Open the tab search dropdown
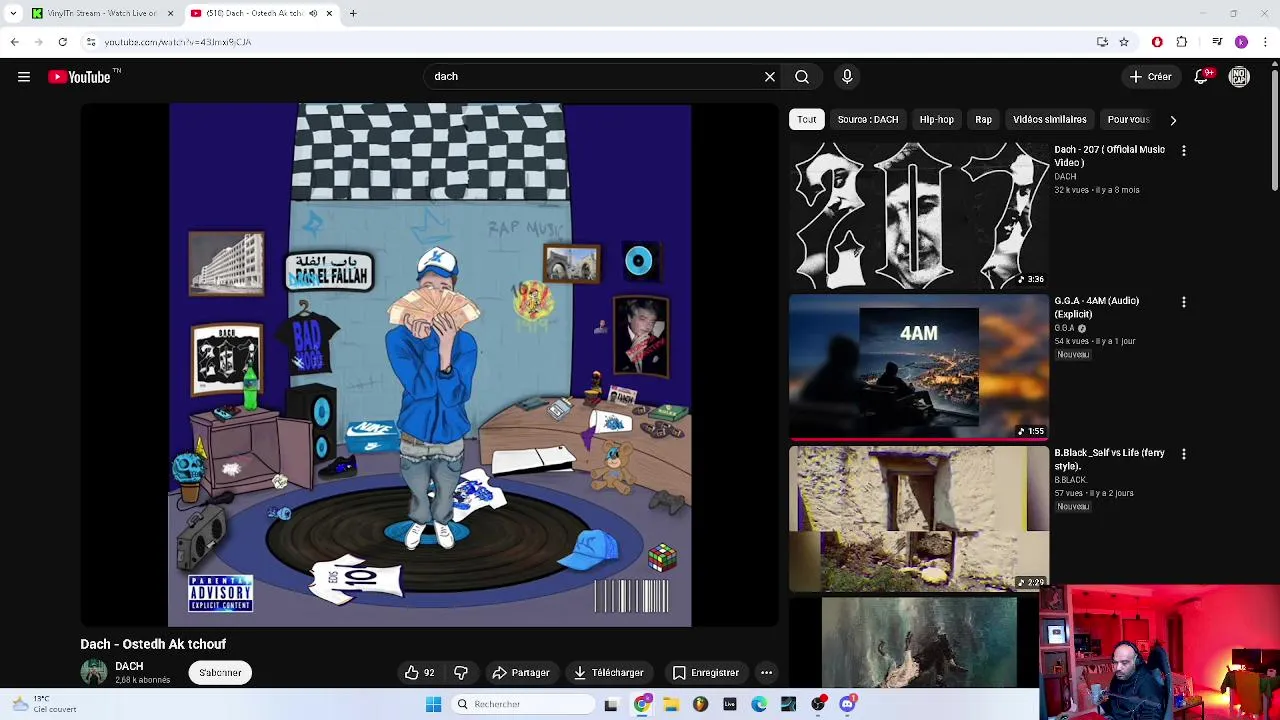 tap(13, 14)
